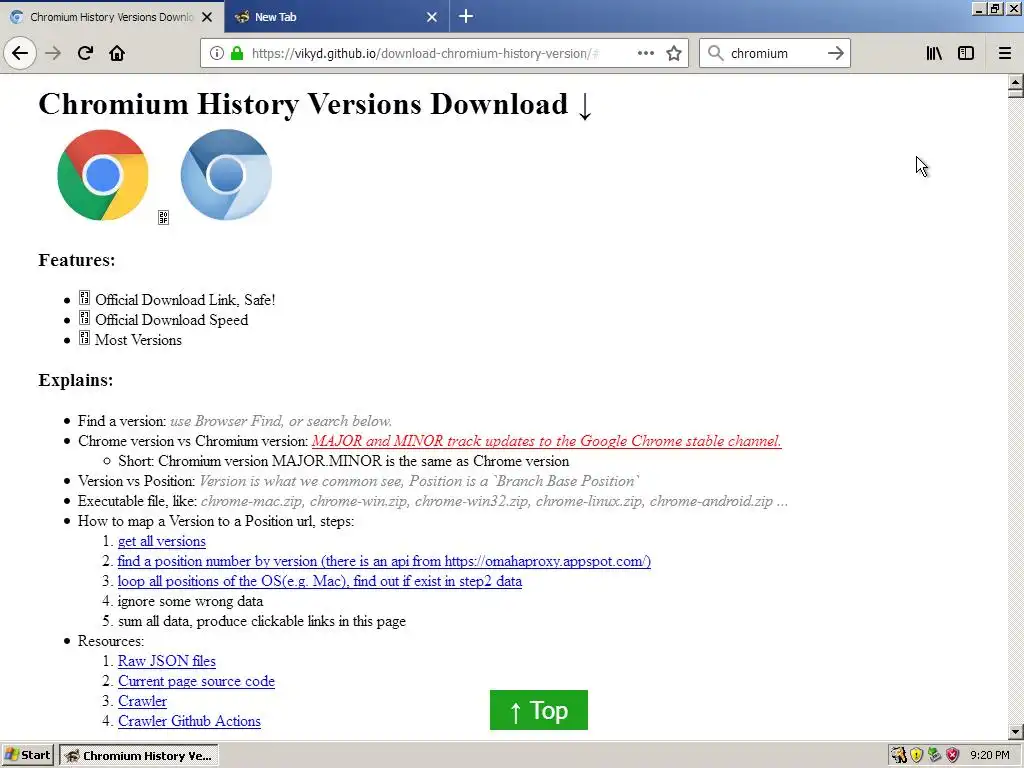Screen dimensions: 1024x768
Task: Open the Current page source code link
Action: tap(196, 681)
